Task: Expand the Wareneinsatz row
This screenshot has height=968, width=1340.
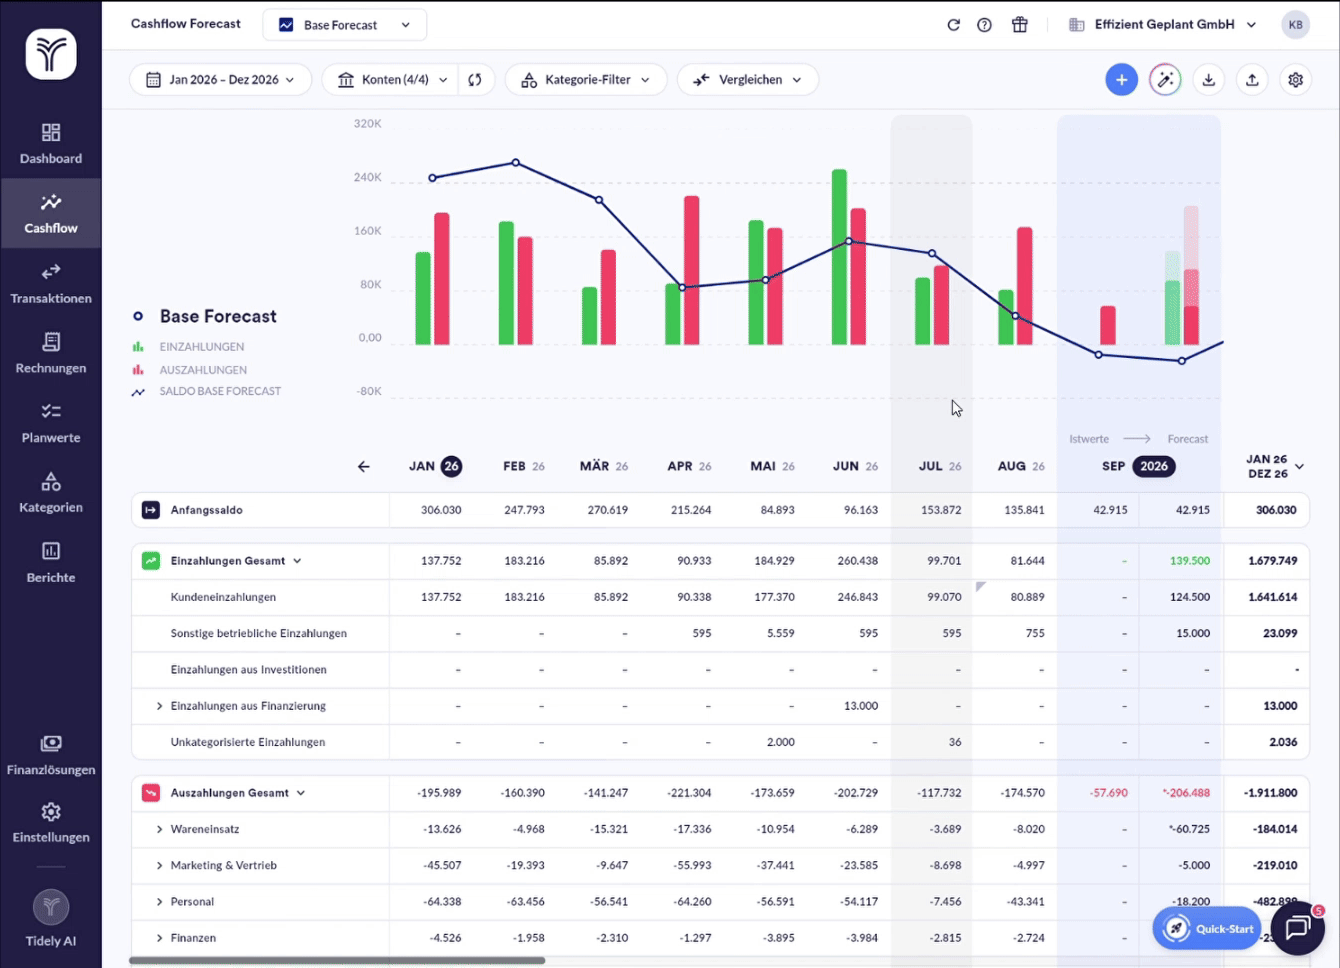Action: tap(159, 829)
